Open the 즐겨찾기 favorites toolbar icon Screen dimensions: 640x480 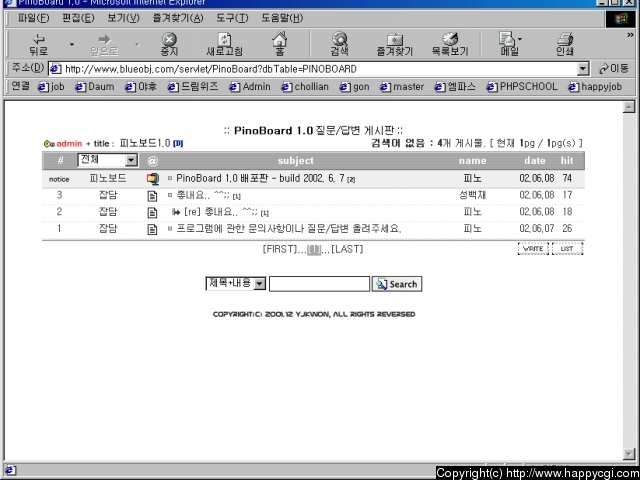pos(394,45)
